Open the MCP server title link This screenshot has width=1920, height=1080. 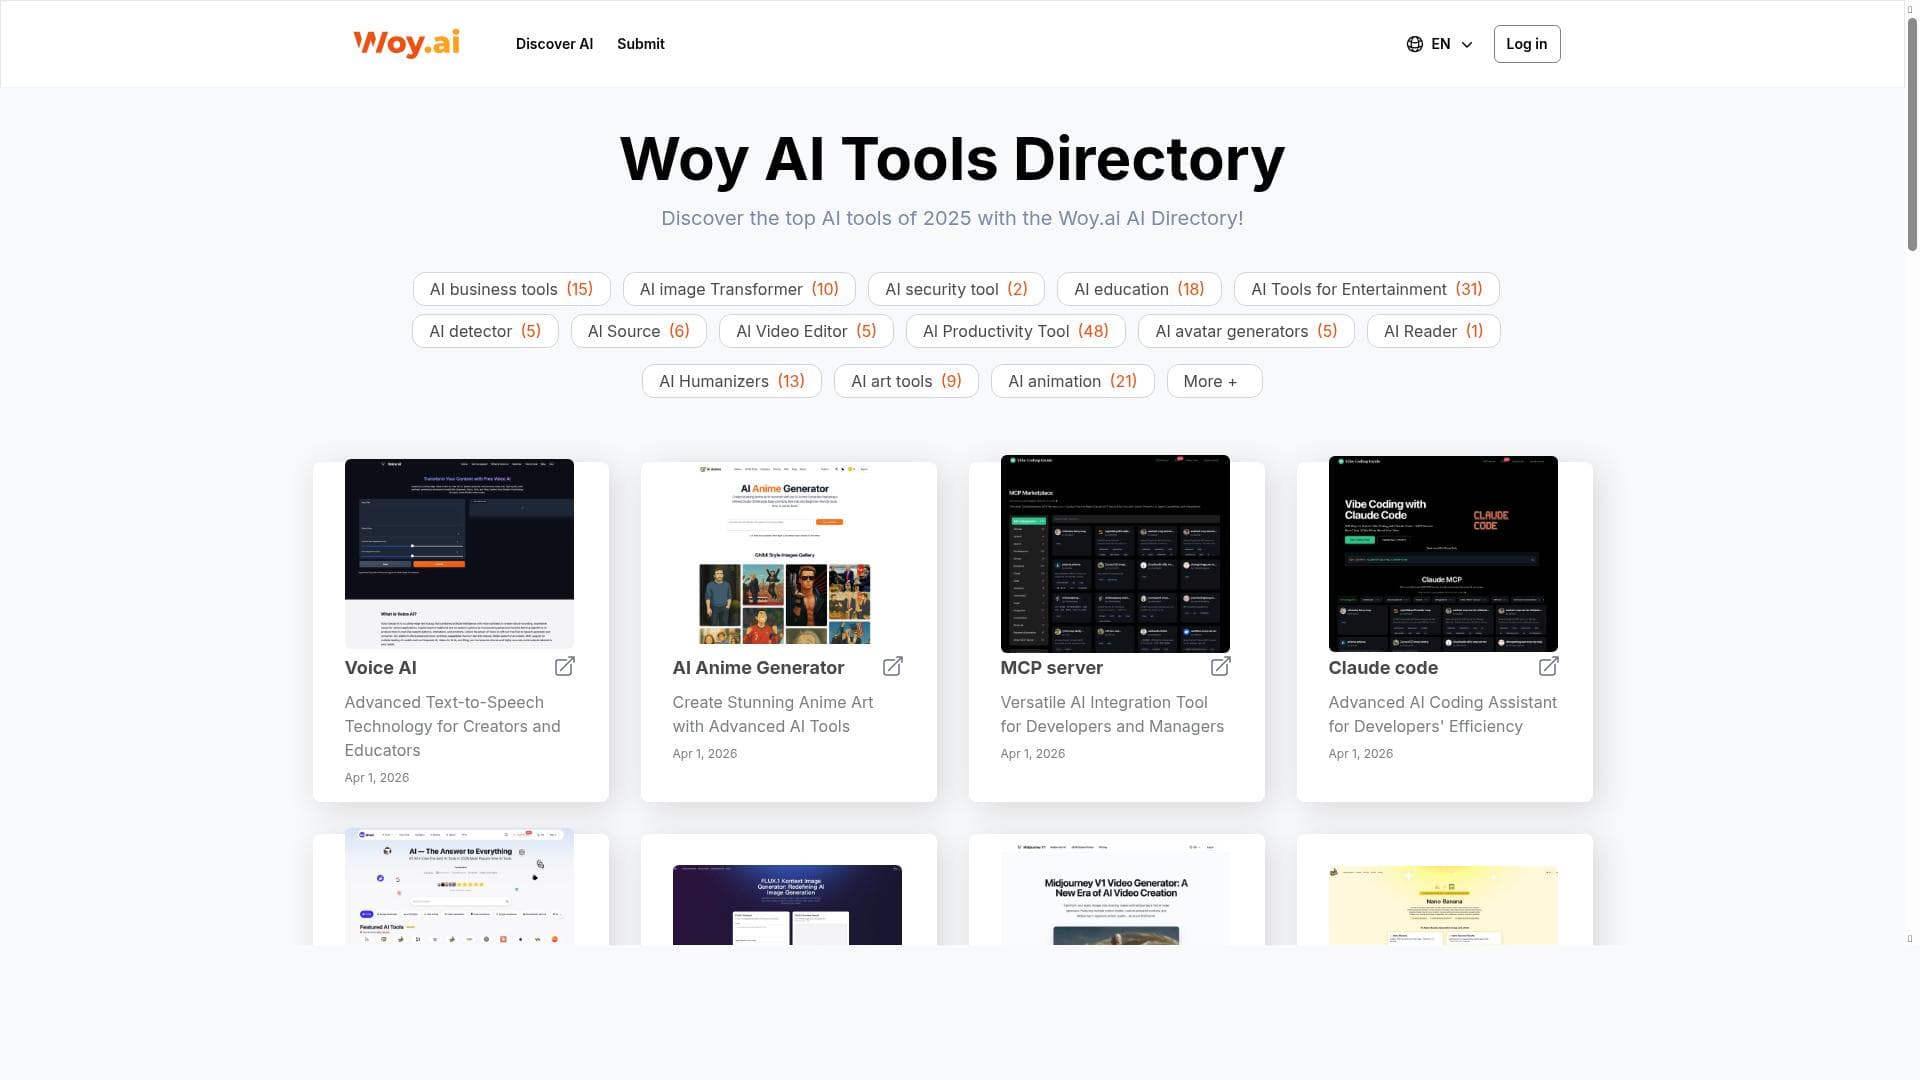click(x=1051, y=668)
